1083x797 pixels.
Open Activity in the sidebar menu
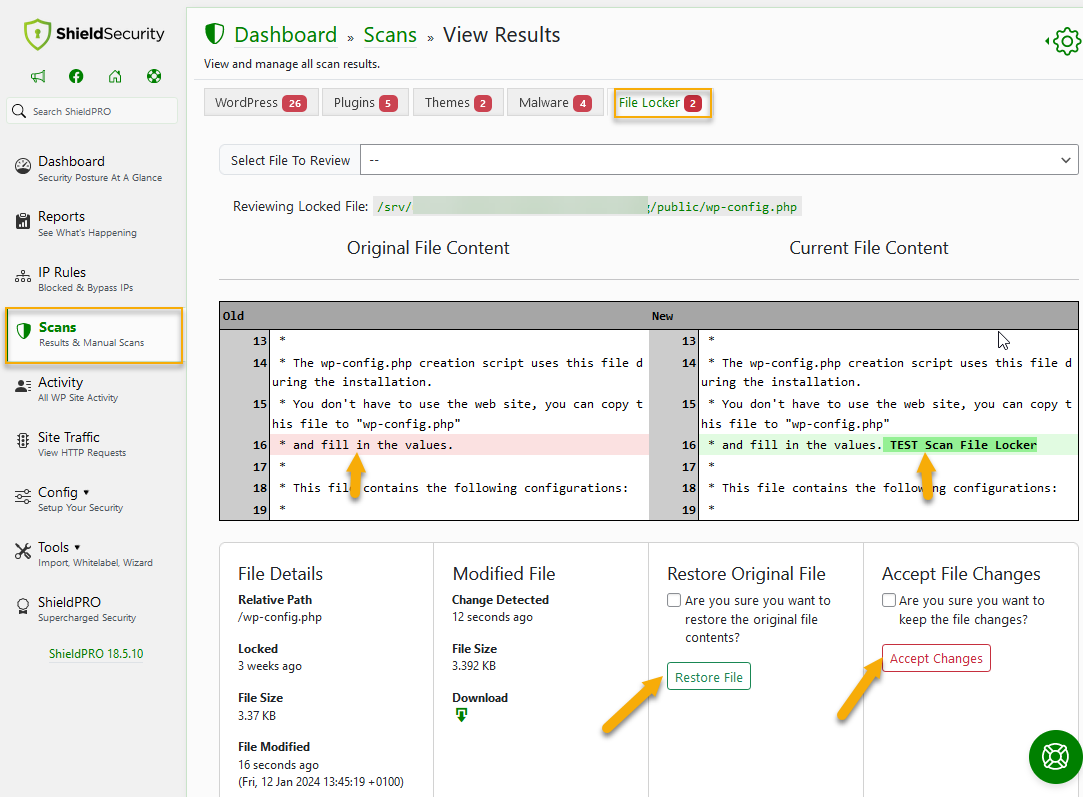click(94, 388)
